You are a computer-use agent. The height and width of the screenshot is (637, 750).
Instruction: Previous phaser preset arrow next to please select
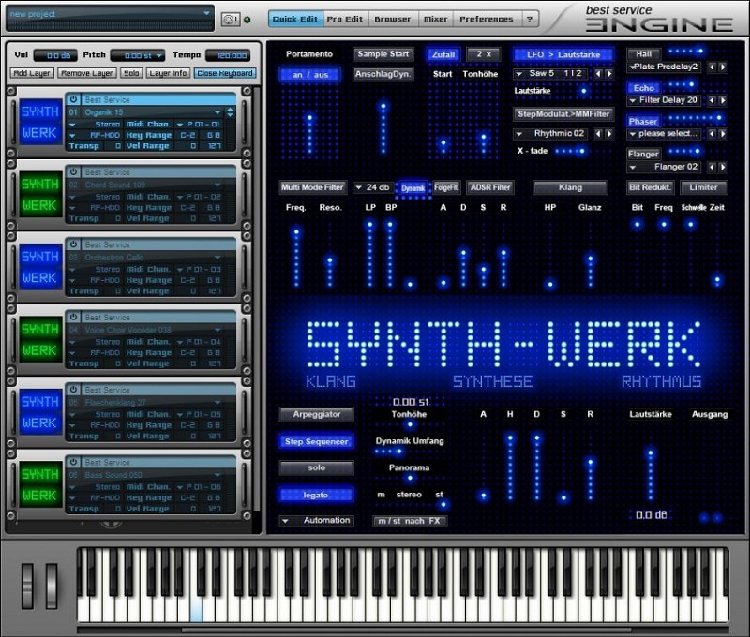pos(712,134)
